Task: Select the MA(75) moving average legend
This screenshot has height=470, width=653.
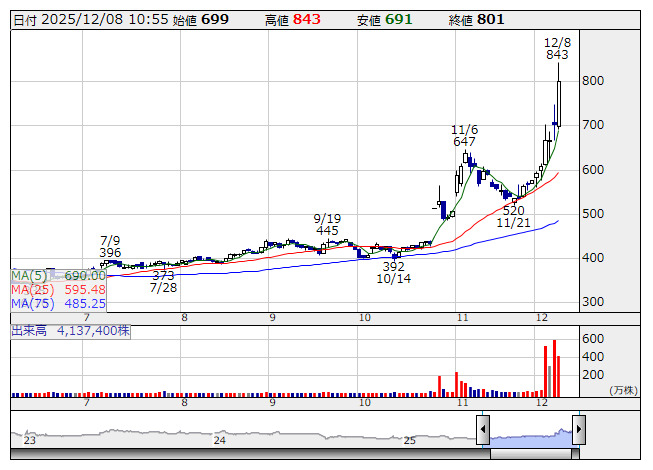Action: click(58, 303)
